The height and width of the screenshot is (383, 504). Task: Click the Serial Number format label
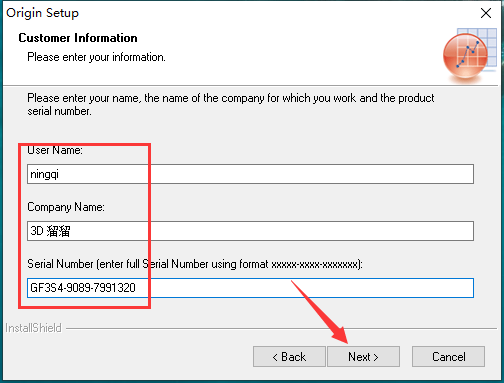pos(195,264)
